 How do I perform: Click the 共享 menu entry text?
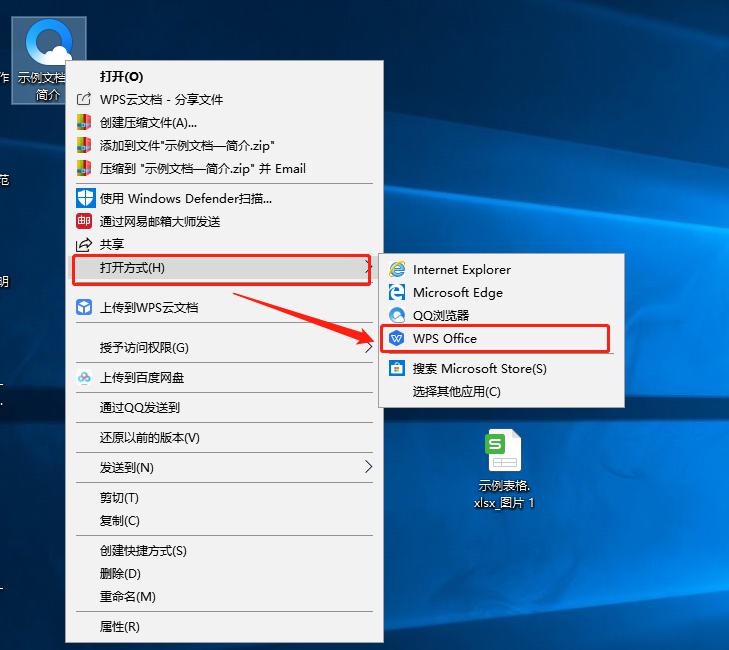point(112,244)
